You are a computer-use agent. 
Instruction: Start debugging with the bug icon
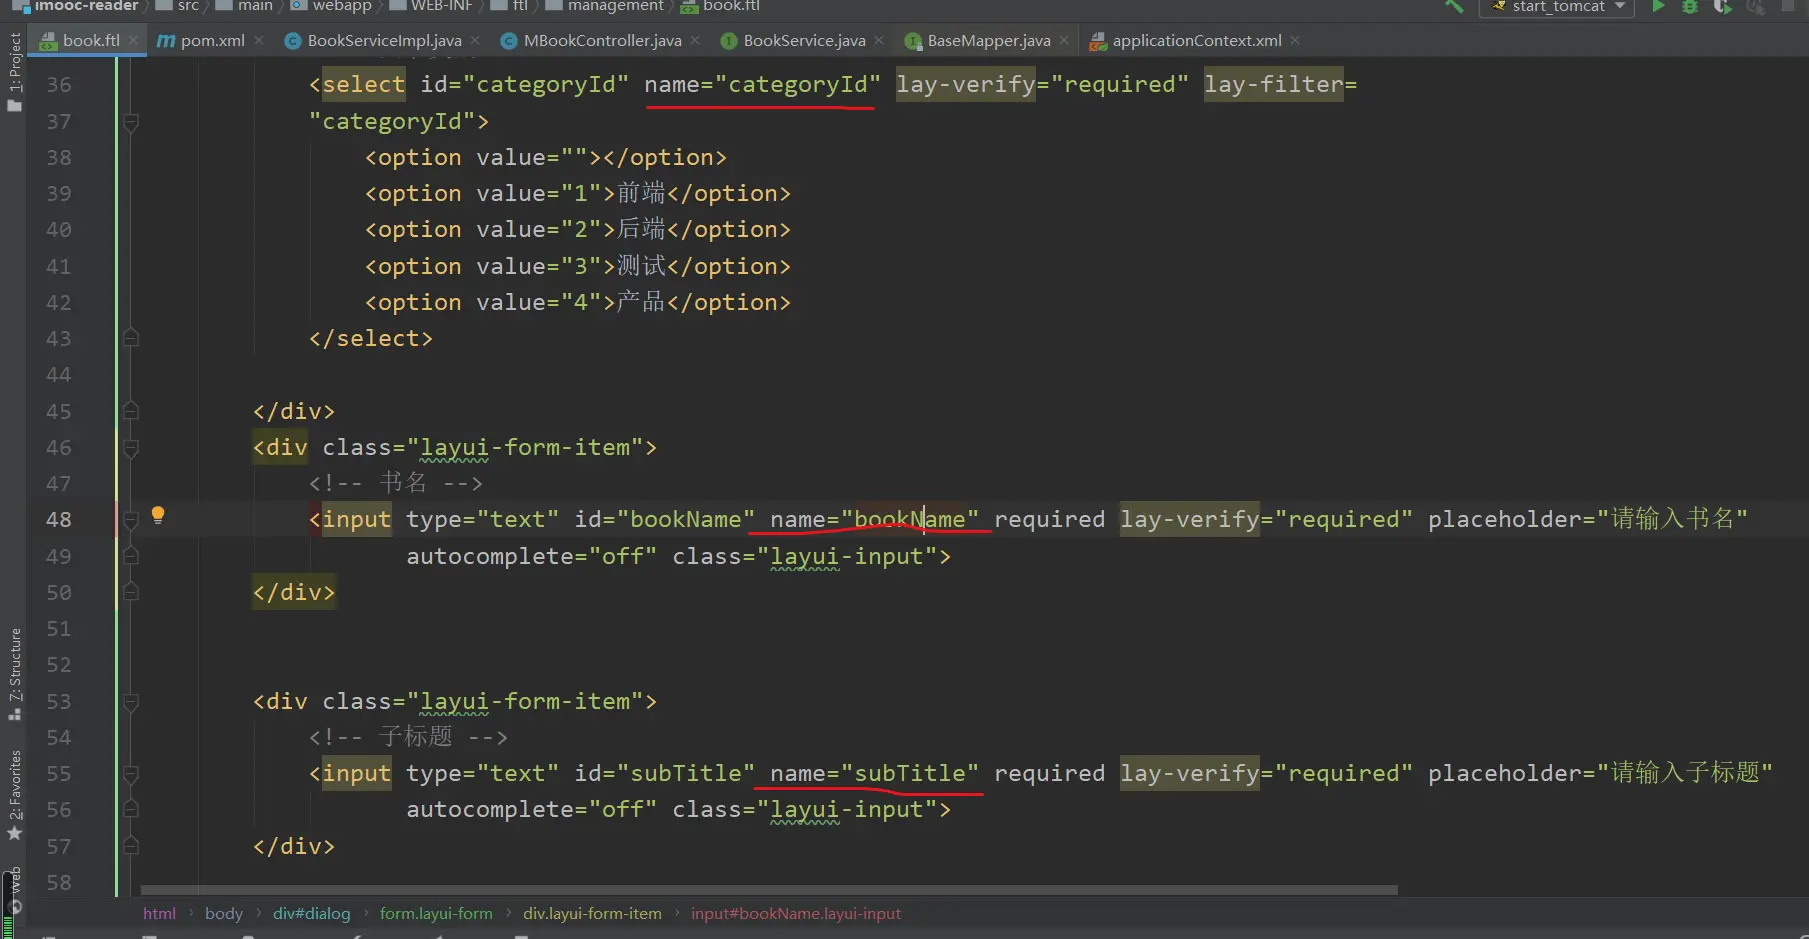tap(1689, 6)
